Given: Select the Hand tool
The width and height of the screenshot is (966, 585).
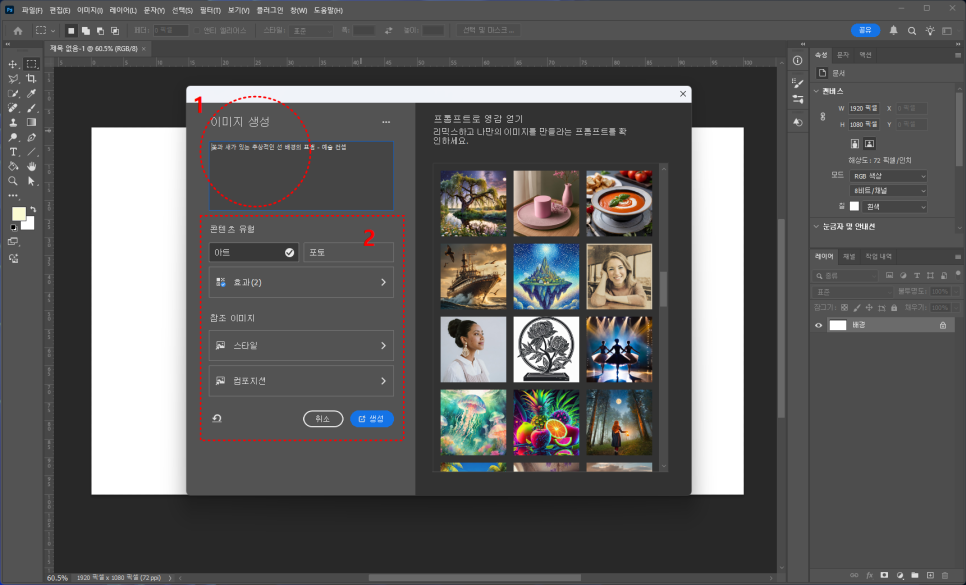Looking at the screenshot, I should point(31,167).
